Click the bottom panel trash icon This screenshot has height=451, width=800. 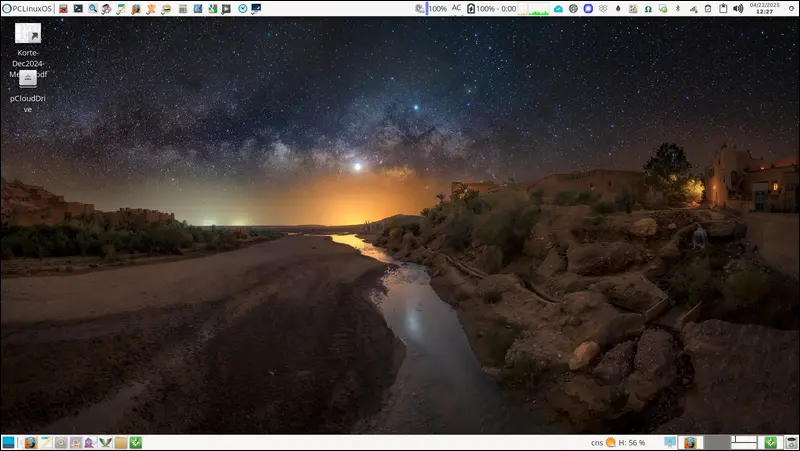pyautogui.click(x=791, y=442)
